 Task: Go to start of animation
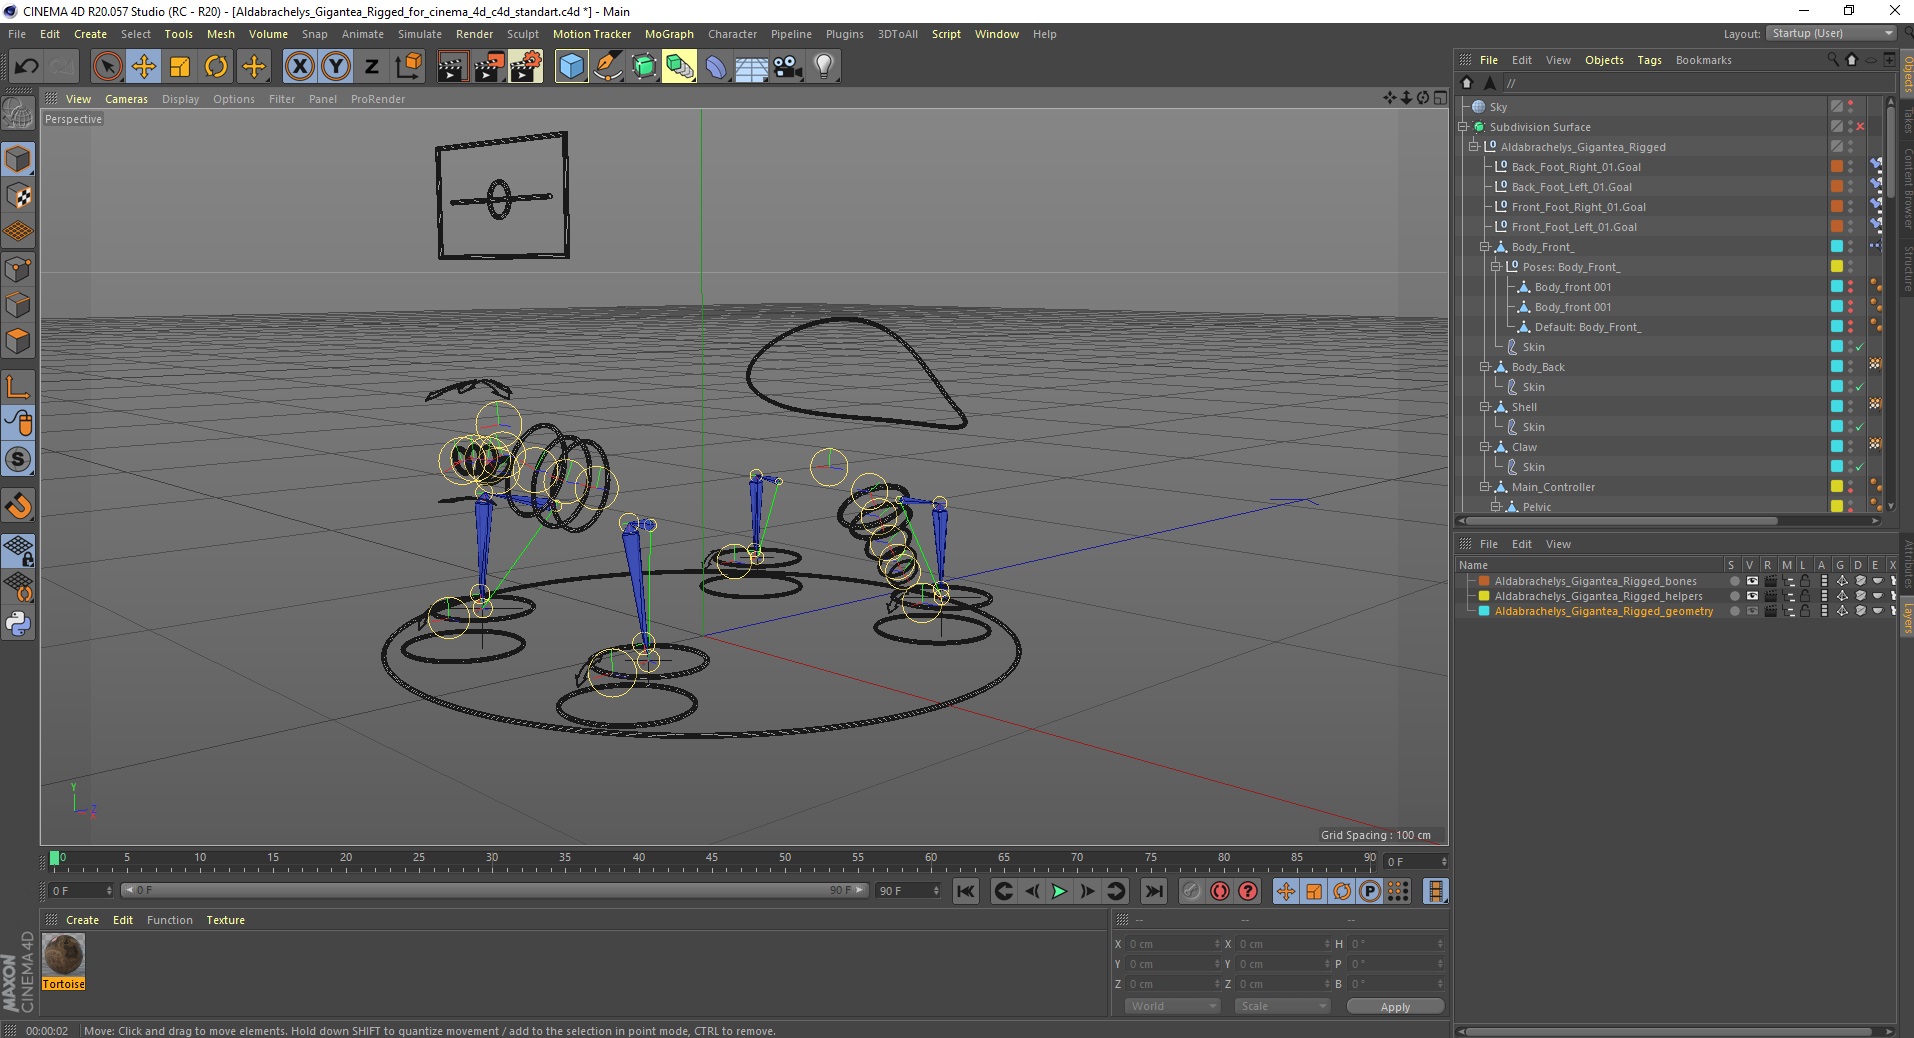[965, 891]
